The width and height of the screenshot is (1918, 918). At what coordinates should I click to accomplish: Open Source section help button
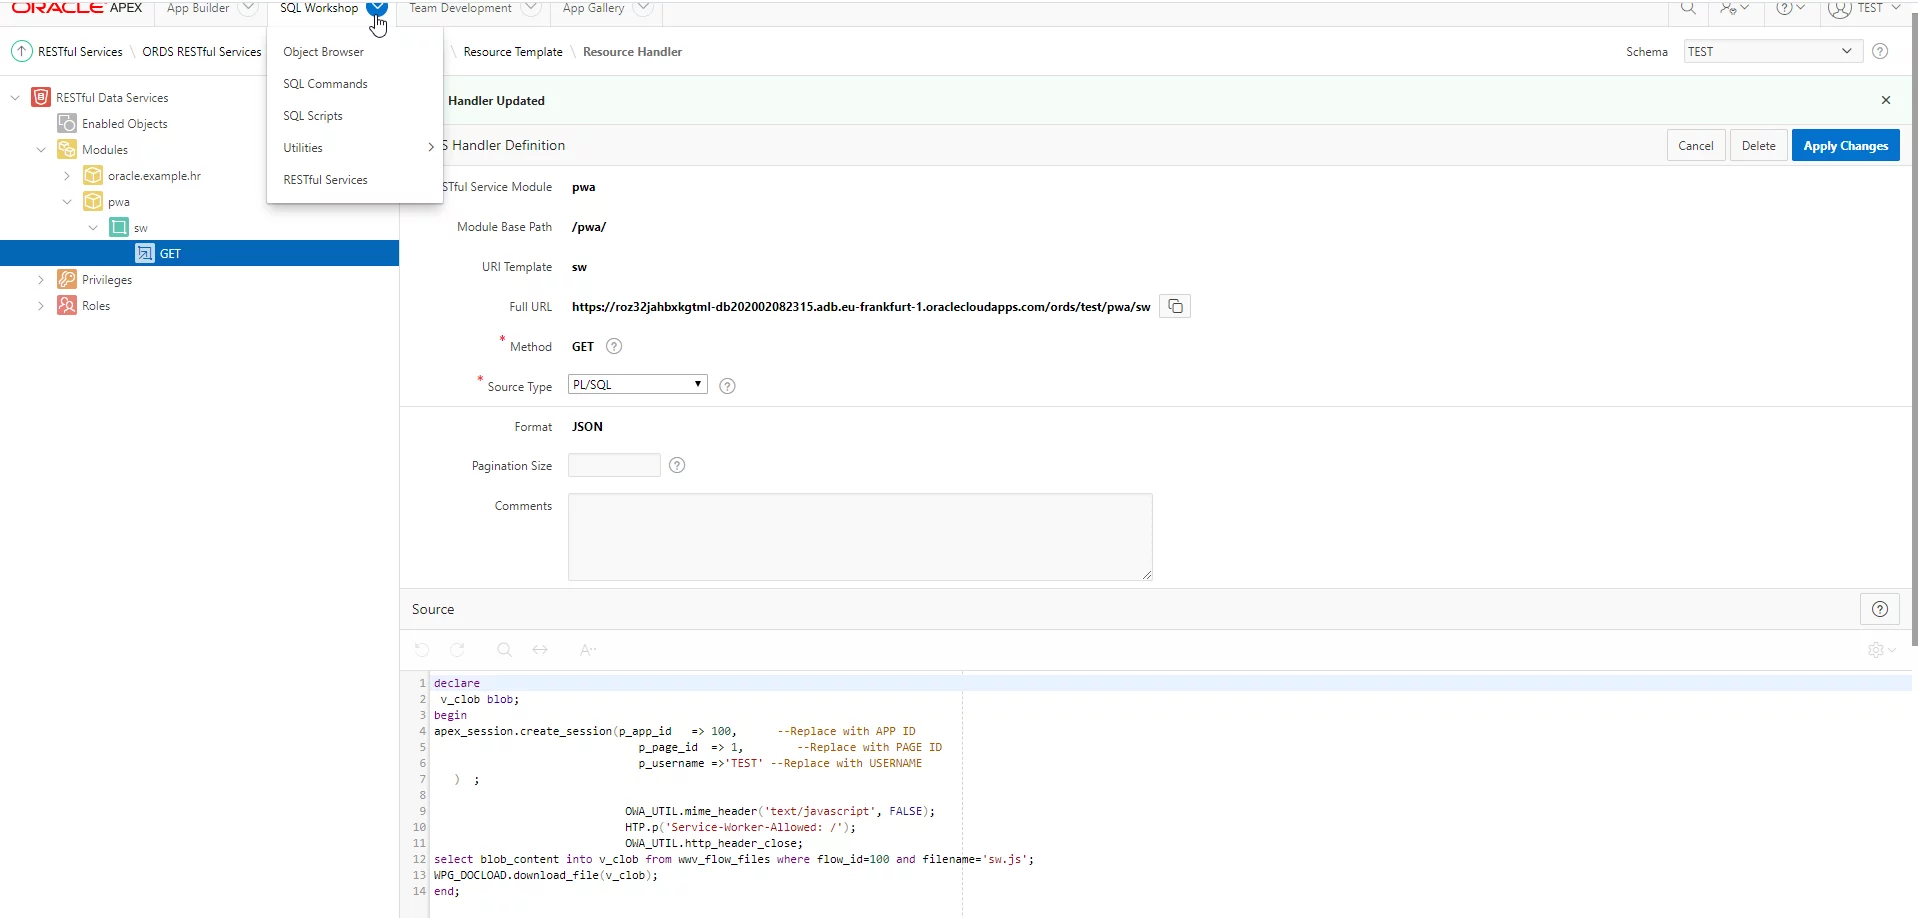tap(1880, 609)
